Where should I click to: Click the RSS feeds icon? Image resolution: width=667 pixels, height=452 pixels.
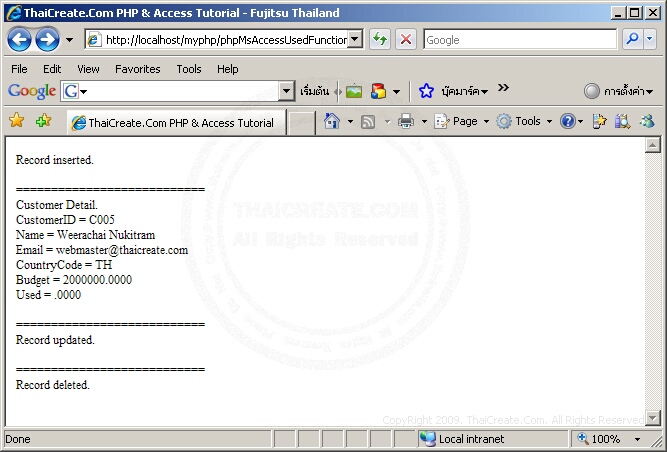pyautogui.click(x=368, y=122)
